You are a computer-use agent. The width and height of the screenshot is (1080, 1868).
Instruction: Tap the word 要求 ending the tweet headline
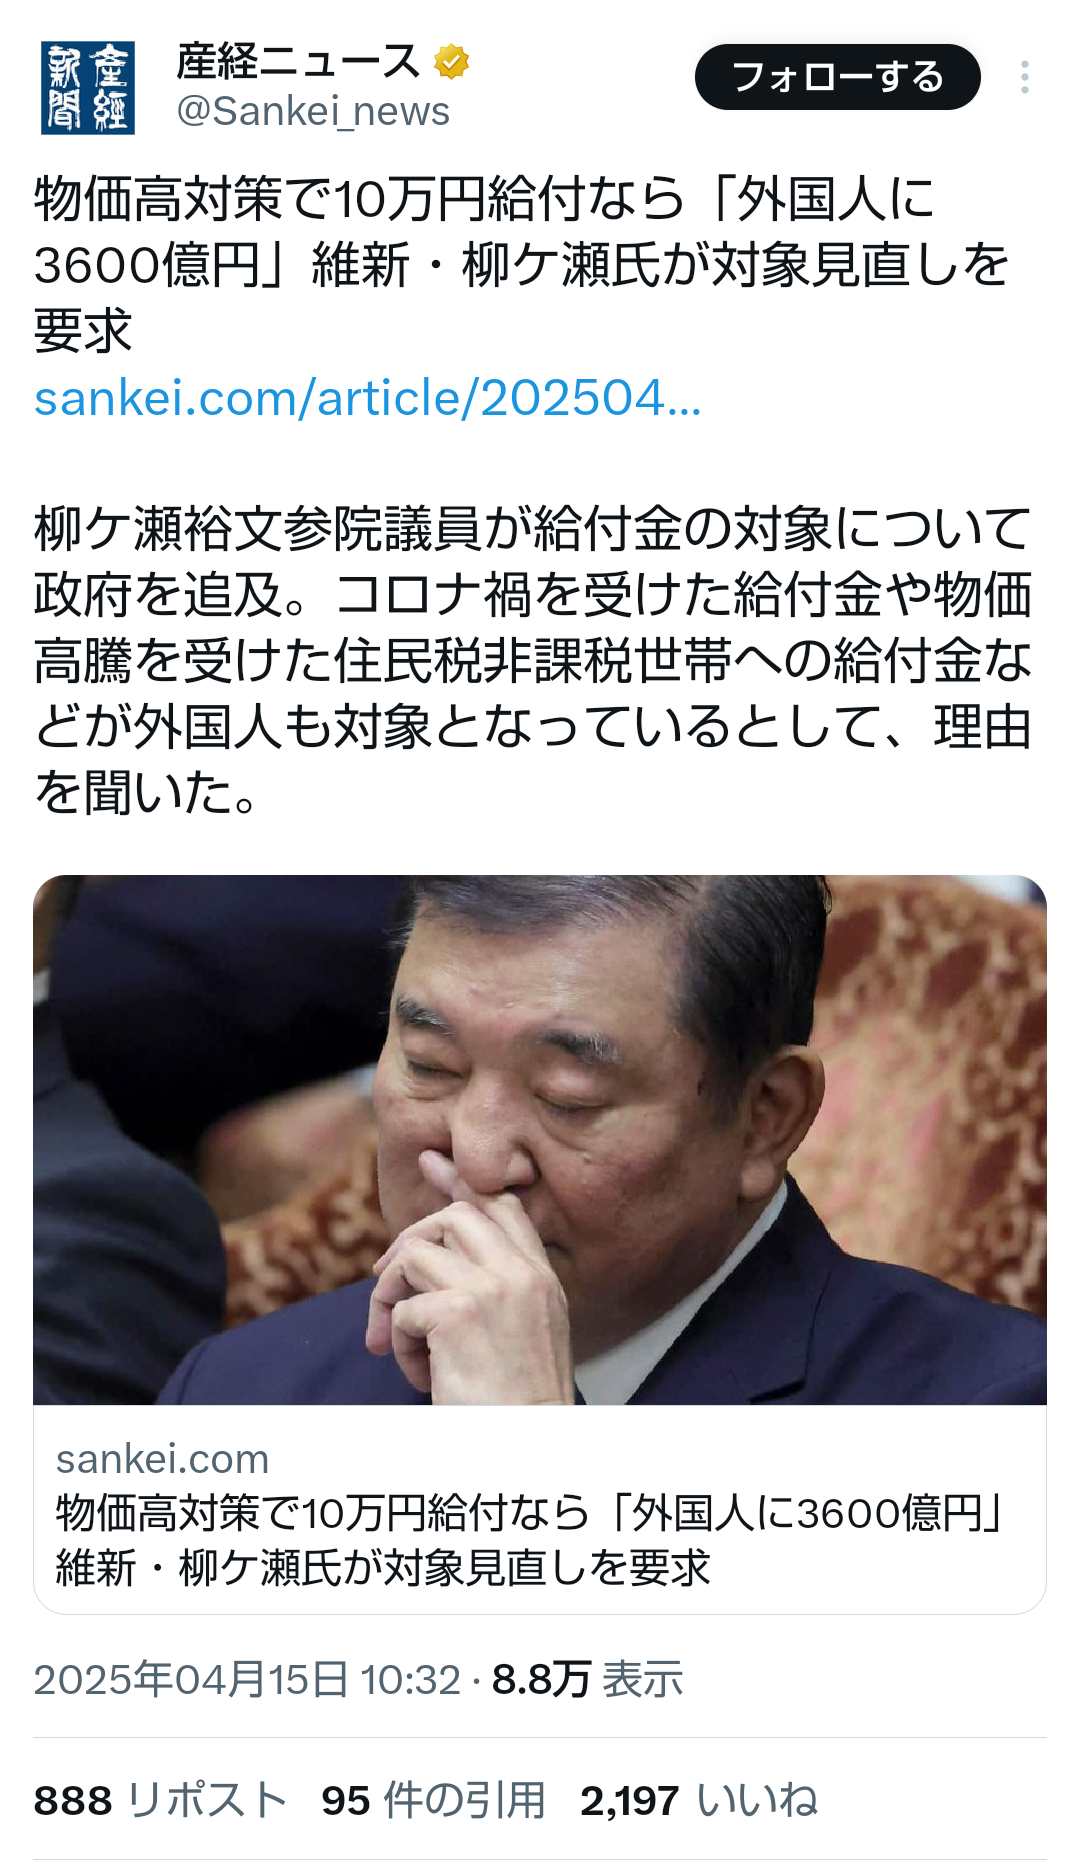pyautogui.click(x=83, y=331)
